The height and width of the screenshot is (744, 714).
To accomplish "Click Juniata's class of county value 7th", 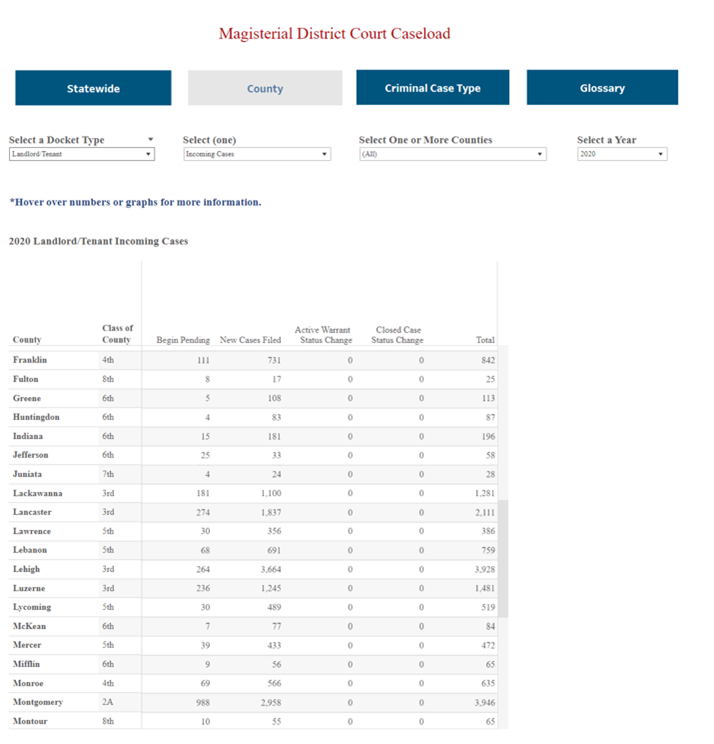I will pos(108,474).
